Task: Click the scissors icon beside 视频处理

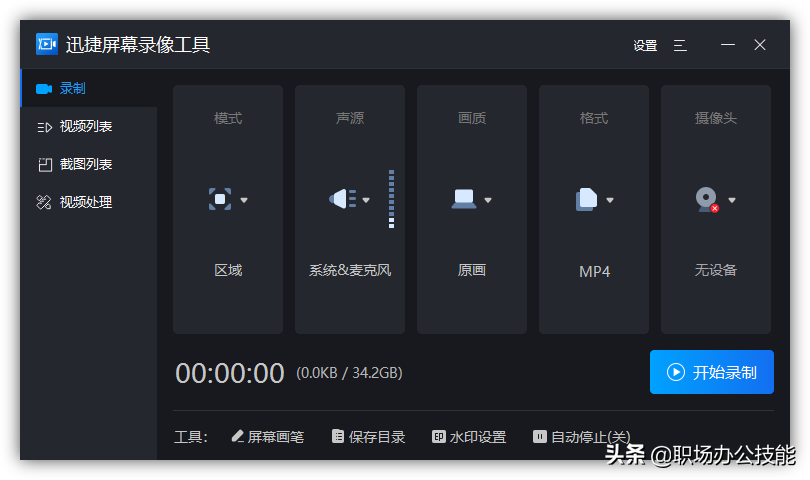Action: 44,202
